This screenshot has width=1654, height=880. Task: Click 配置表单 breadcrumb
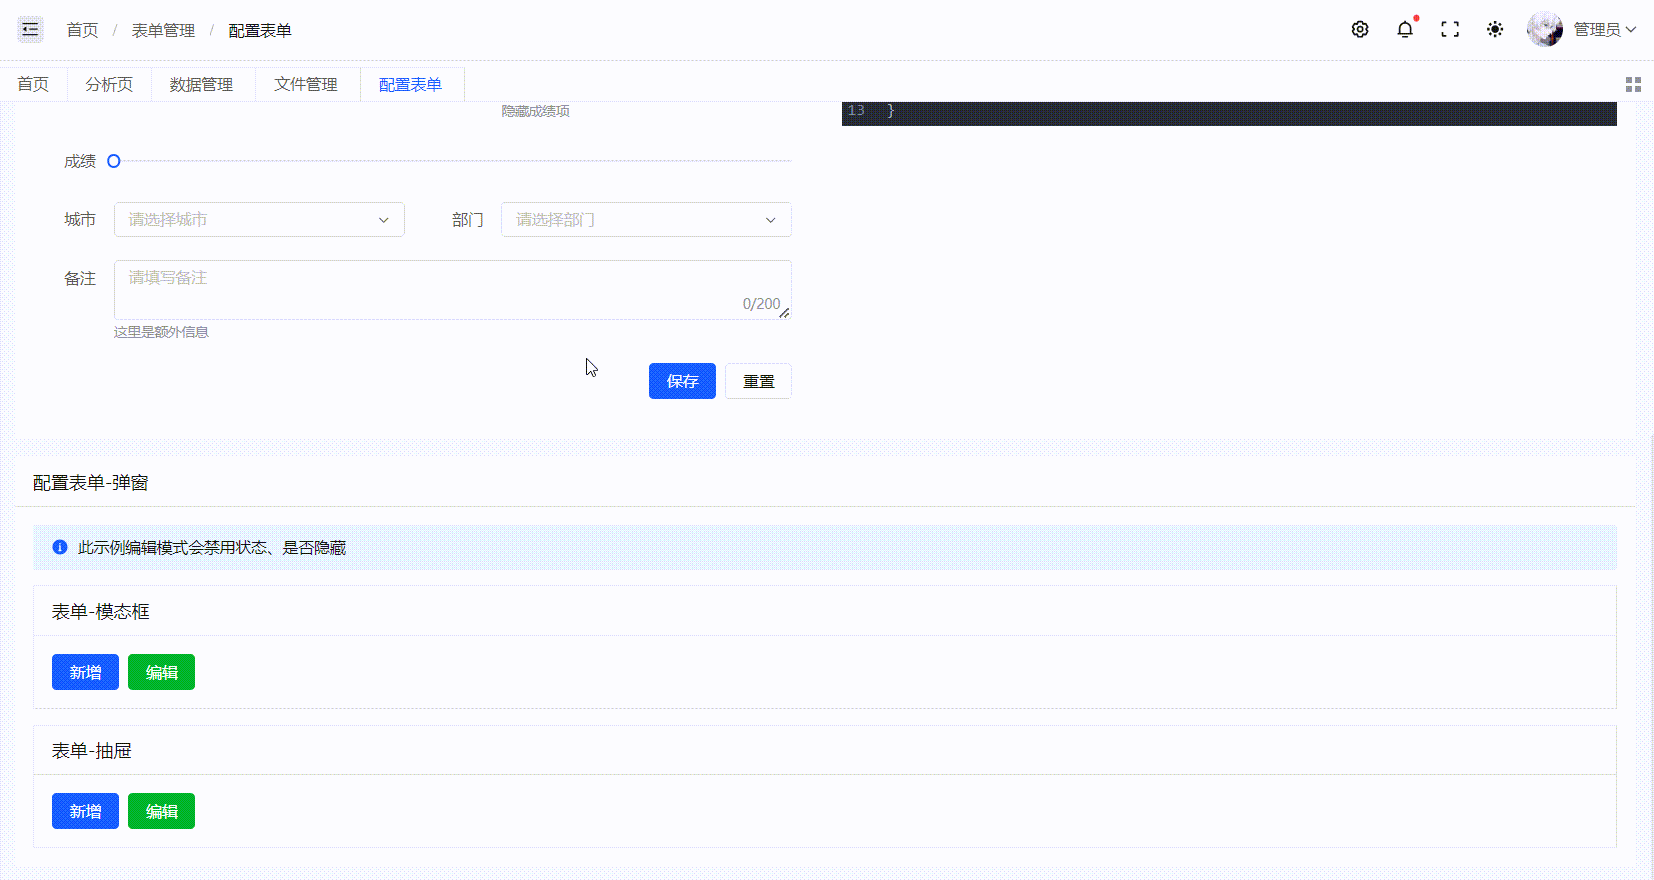coord(260,30)
